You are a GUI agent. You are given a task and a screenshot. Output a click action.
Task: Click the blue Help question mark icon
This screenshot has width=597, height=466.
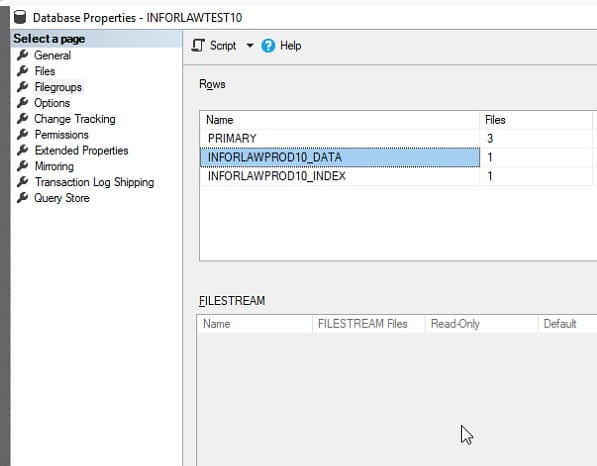(268, 46)
